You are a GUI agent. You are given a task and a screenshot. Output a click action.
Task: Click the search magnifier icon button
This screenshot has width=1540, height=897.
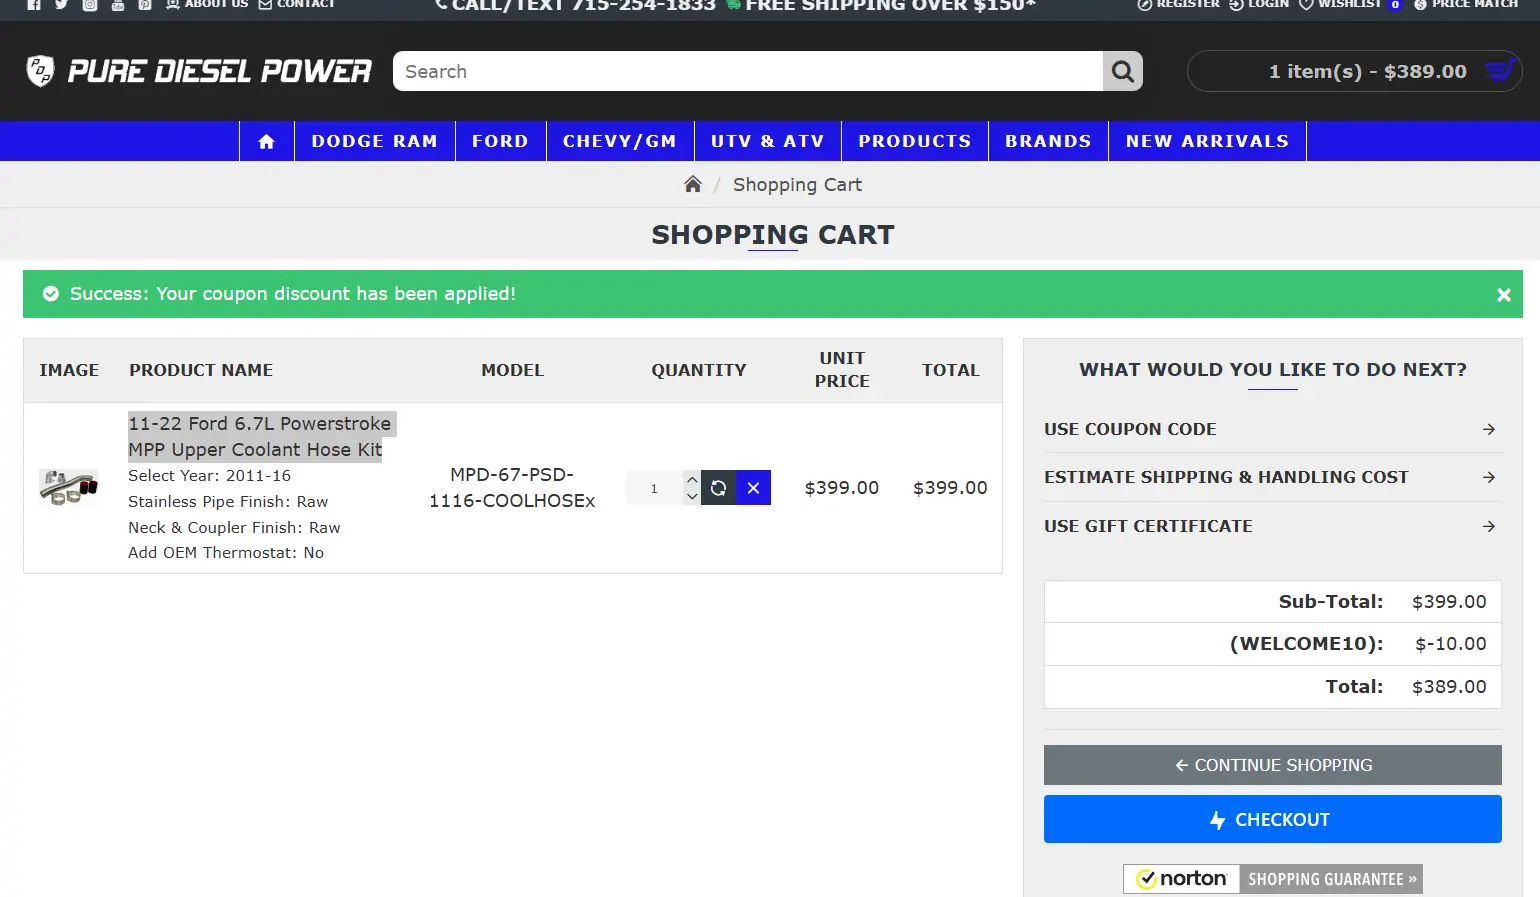click(1122, 71)
